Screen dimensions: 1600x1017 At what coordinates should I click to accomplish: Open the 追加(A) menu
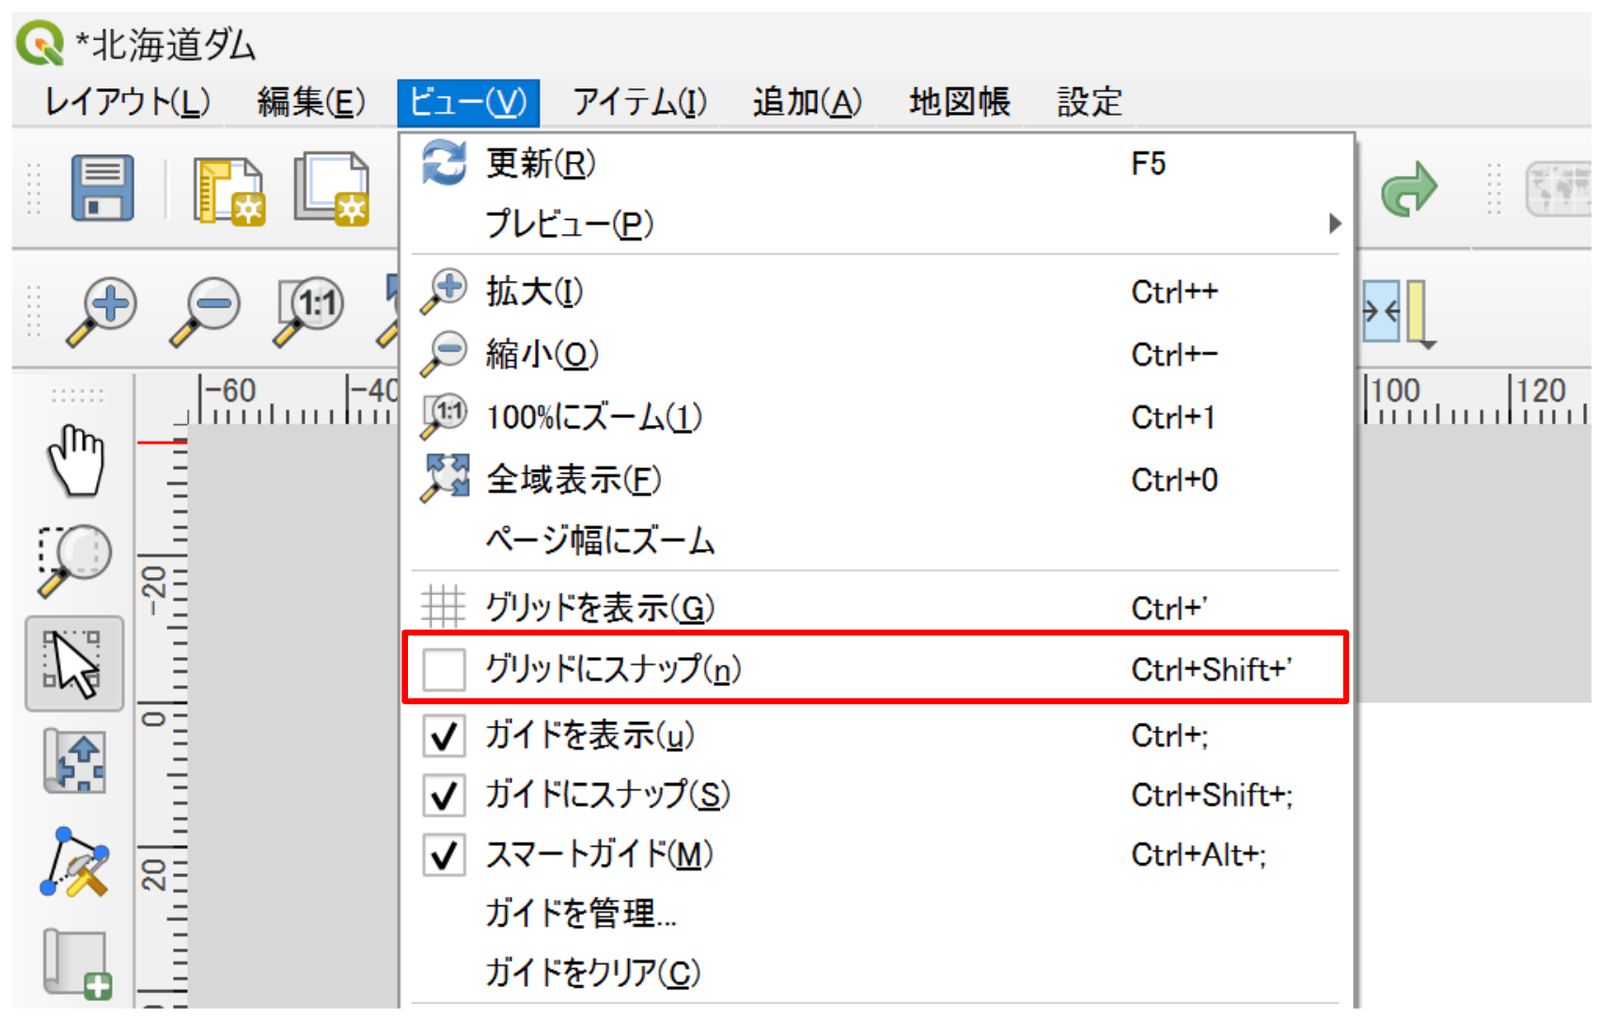pyautogui.click(x=807, y=102)
